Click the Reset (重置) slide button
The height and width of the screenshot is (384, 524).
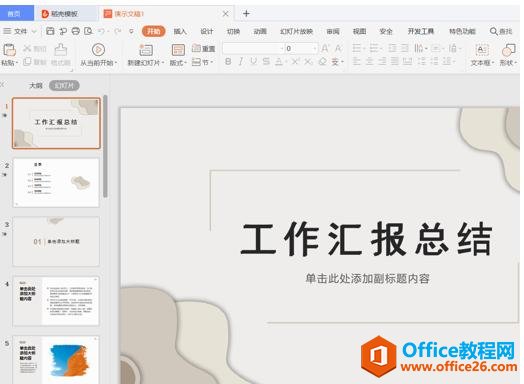[x=204, y=48]
